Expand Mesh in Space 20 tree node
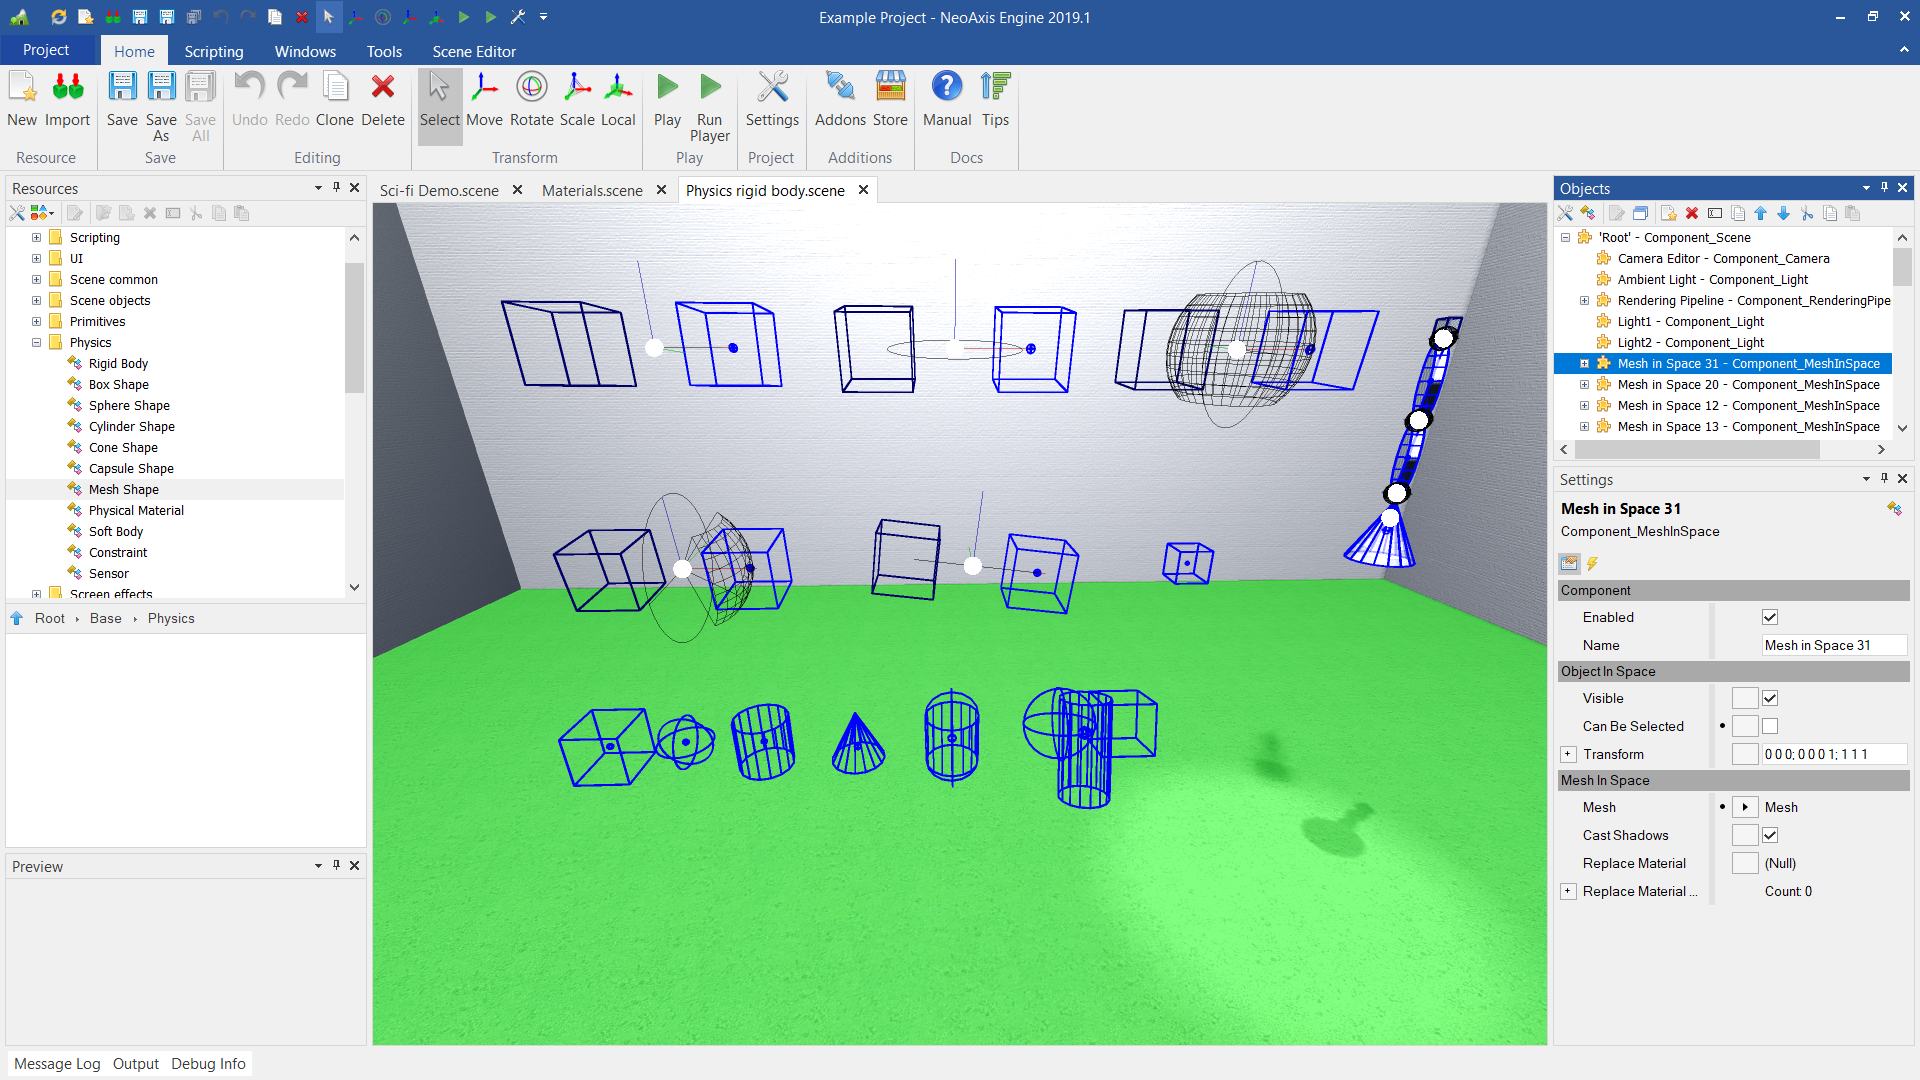This screenshot has height=1080, width=1920. [1584, 384]
